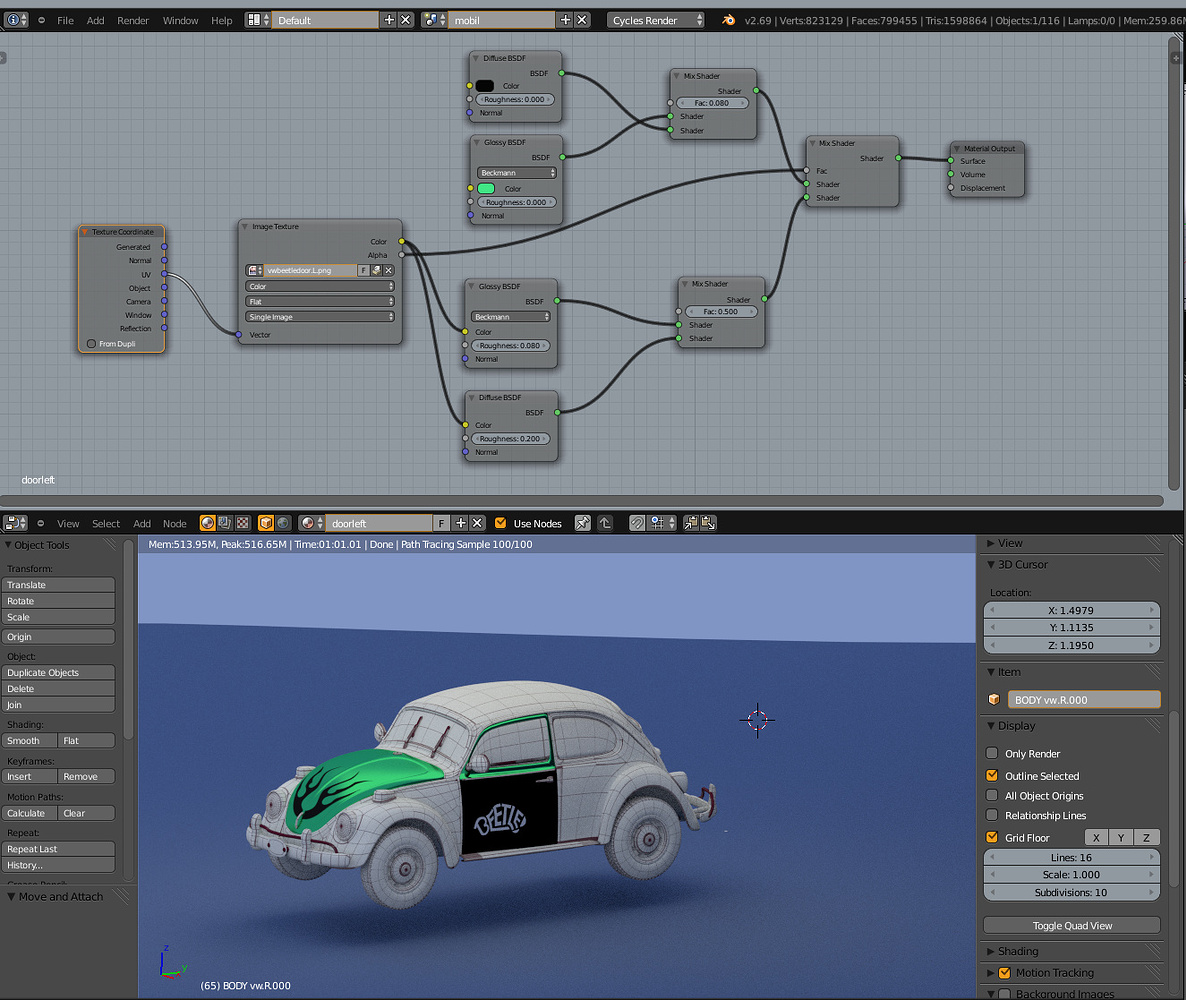Toggle fake user F for doorleft
The image size is (1186, 1000).
coord(442,523)
